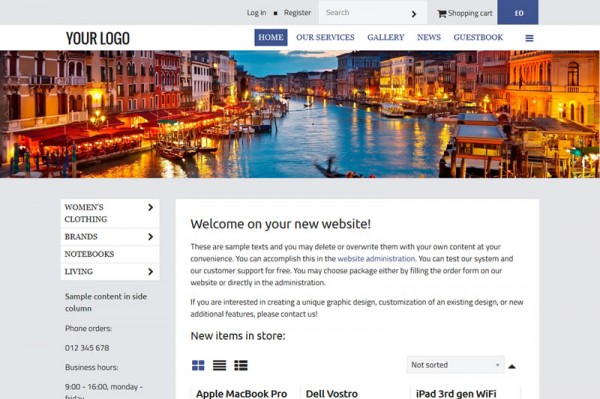Switch to plain list view icon

tap(219, 365)
